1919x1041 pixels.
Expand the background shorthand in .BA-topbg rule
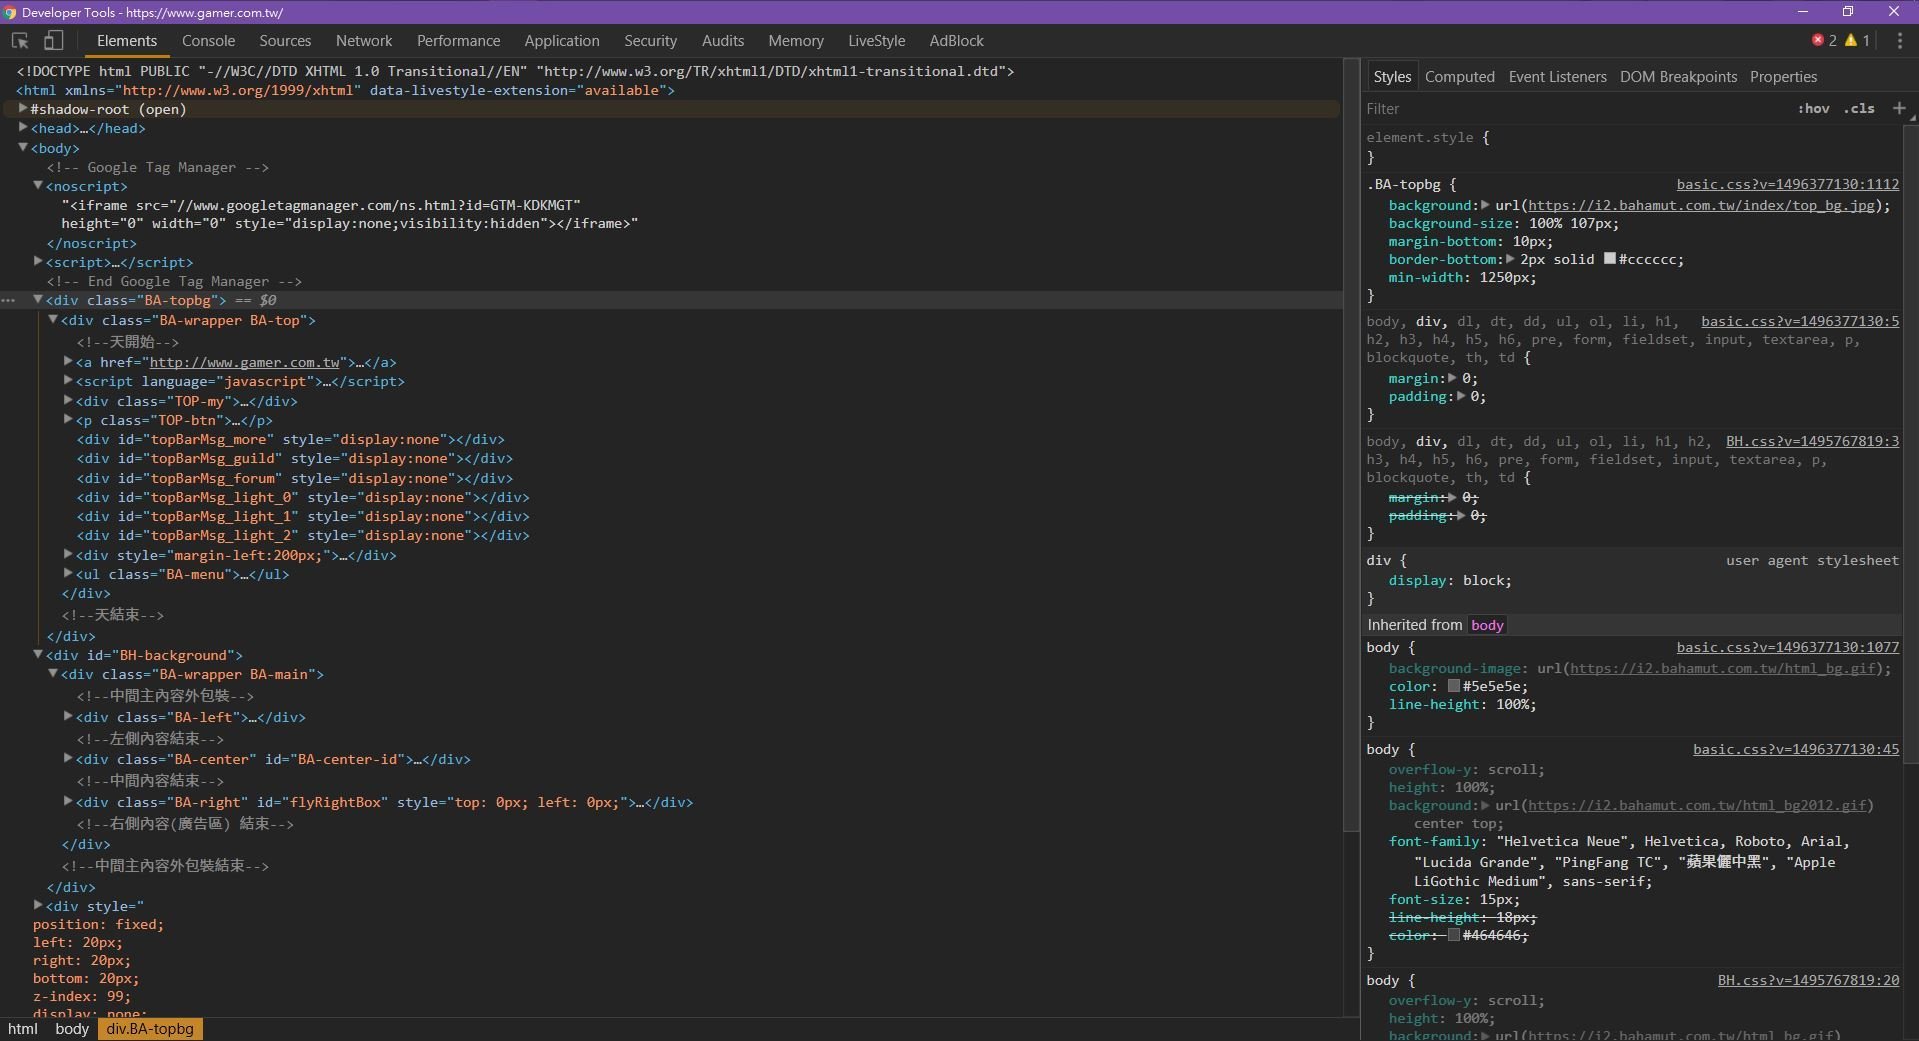tap(1485, 205)
